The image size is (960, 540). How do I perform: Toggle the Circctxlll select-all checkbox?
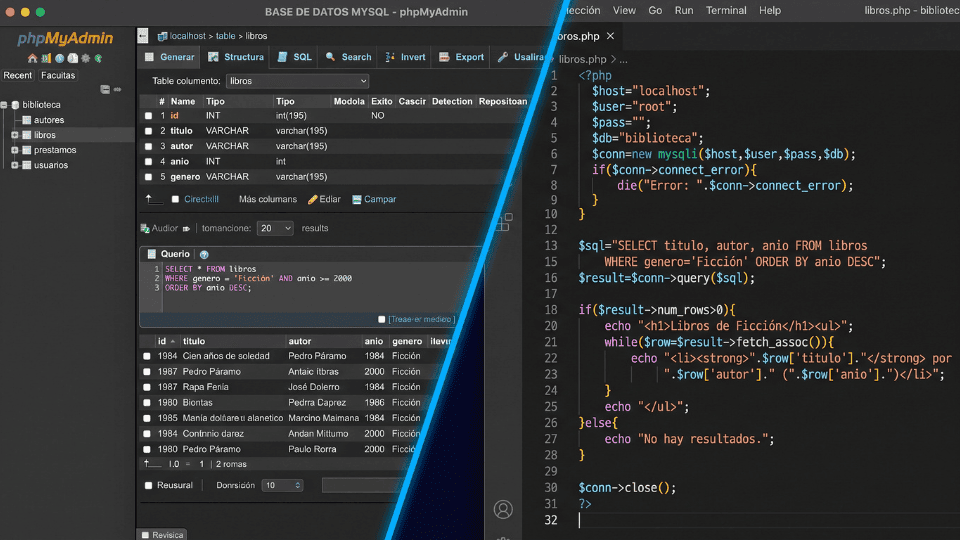(176, 200)
